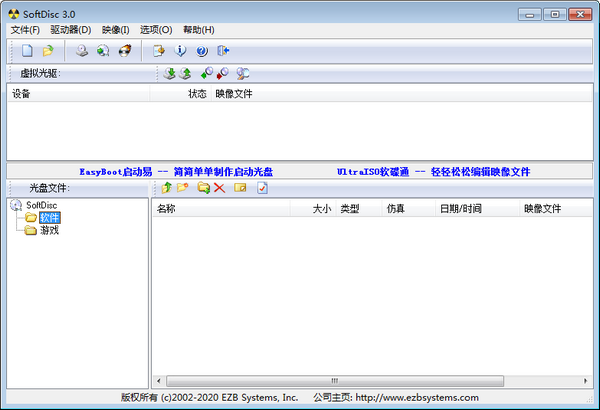600x410 pixels.
Task: Click the blue Info icon
Action: pyautogui.click(x=181, y=51)
